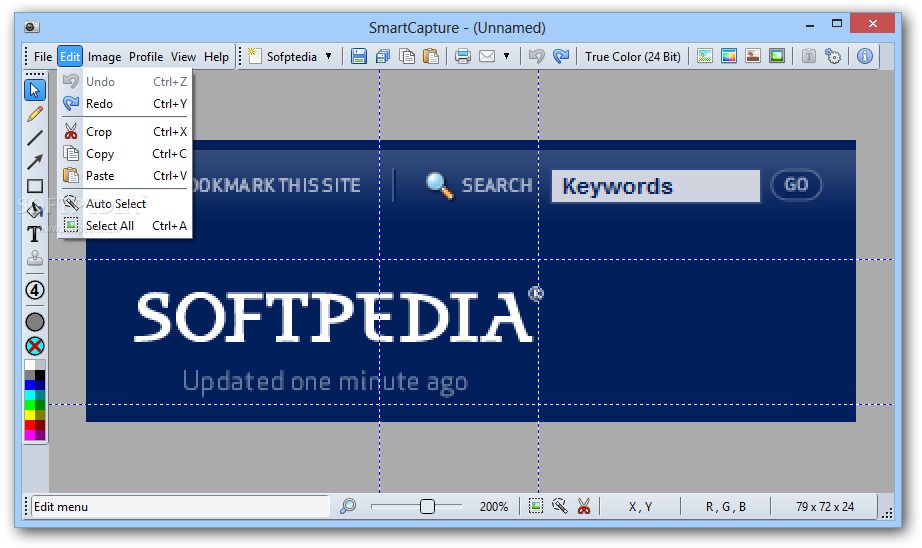Image resolution: width=922 pixels, height=548 pixels.
Task: Click the blue Info icon
Action: point(864,56)
